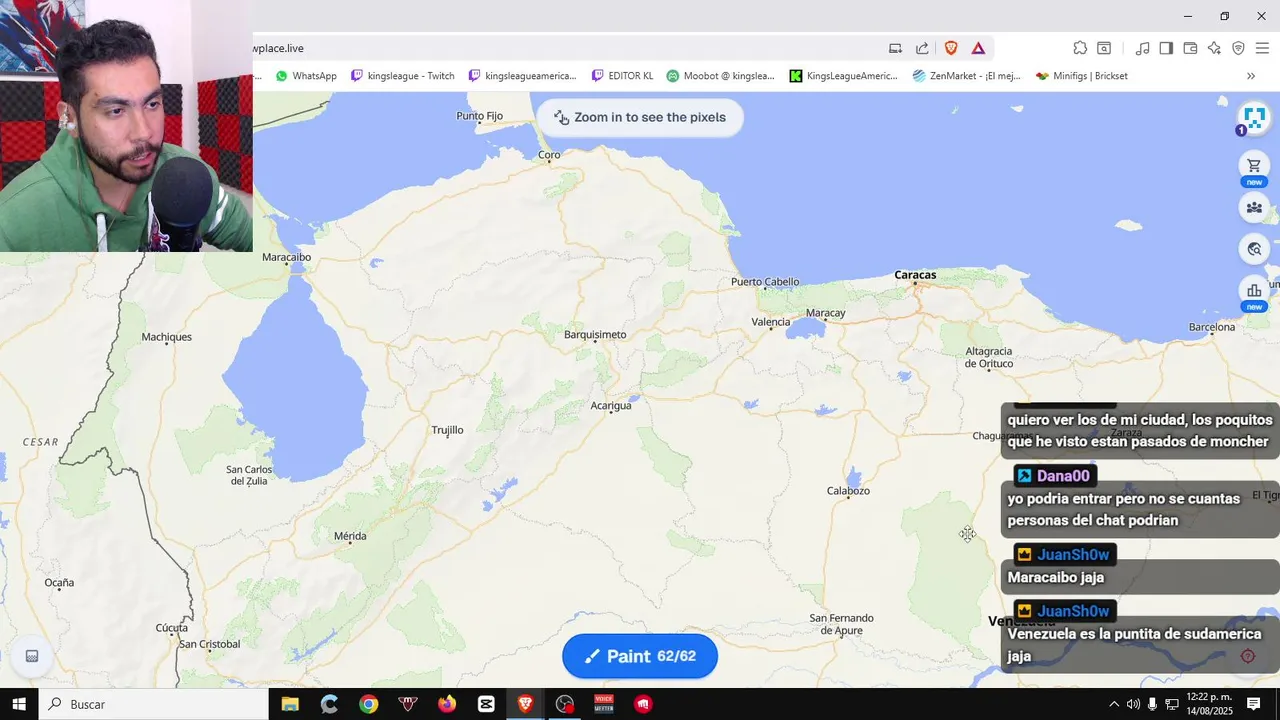This screenshot has width=1280, height=720.
Task: Click the Paint 62/62 button
Action: click(x=640, y=656)
